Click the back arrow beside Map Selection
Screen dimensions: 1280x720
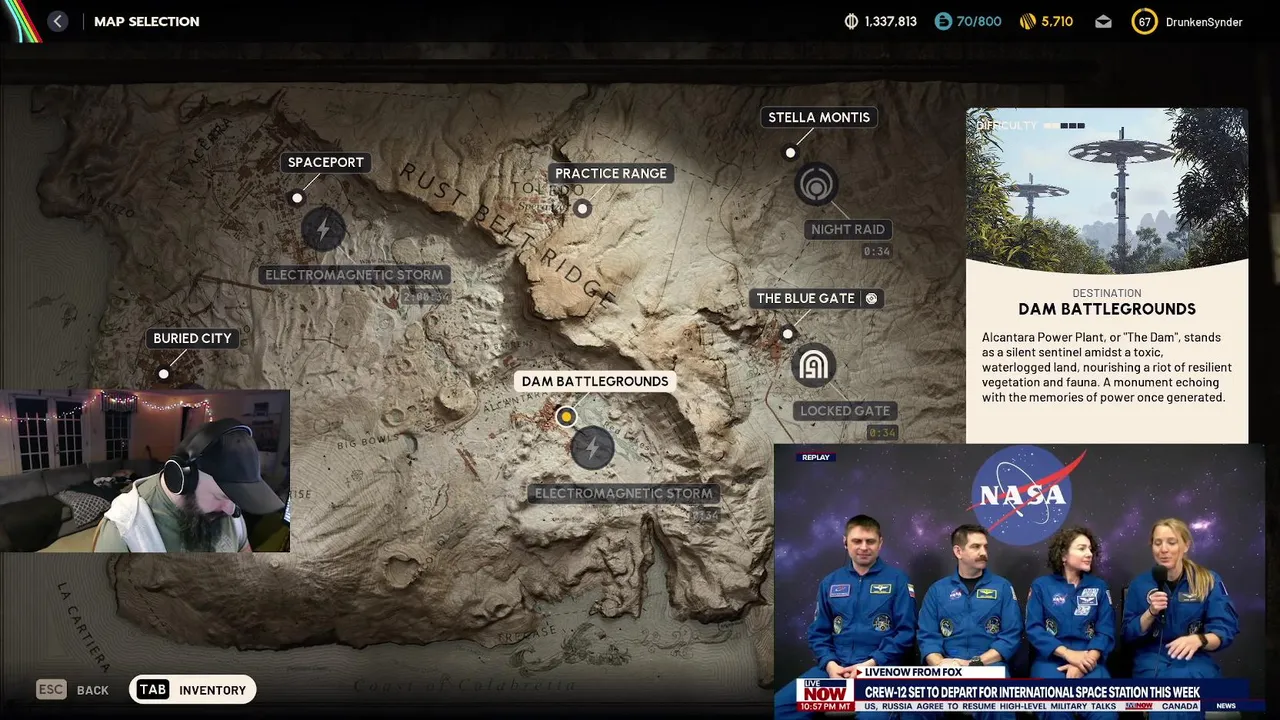point(58,21)
